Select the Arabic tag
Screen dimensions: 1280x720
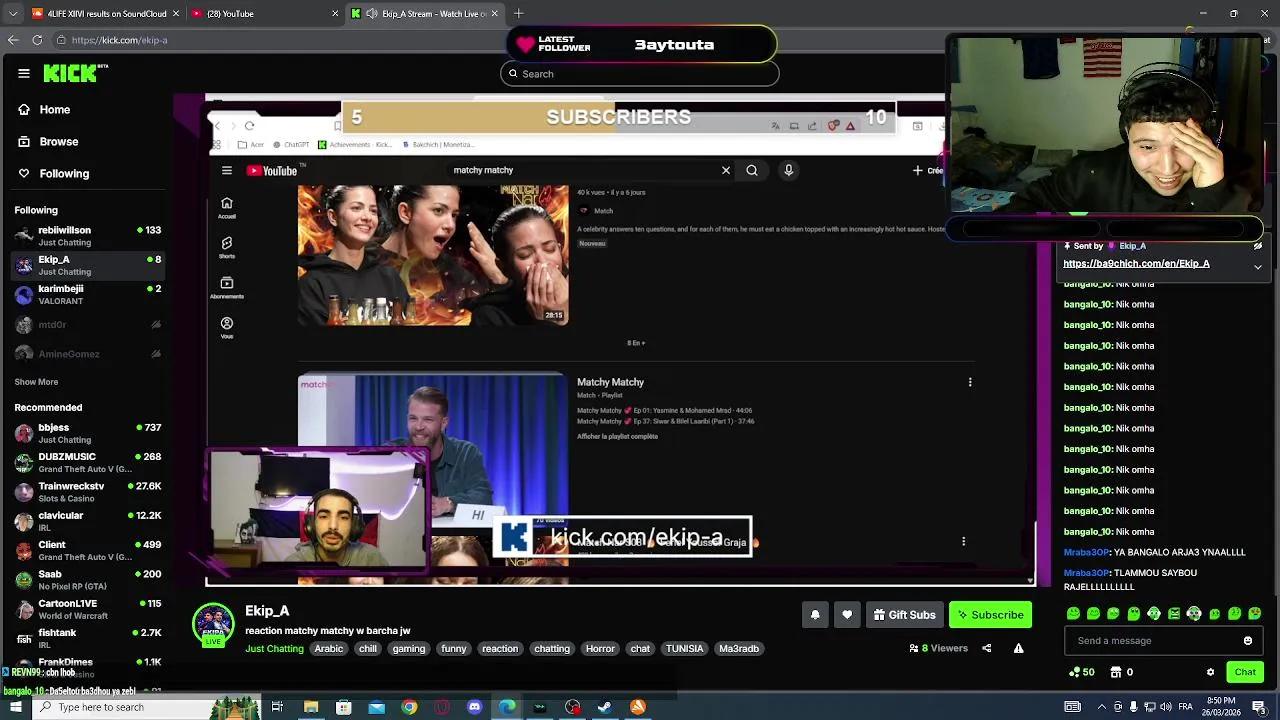[x=329, y=649]
